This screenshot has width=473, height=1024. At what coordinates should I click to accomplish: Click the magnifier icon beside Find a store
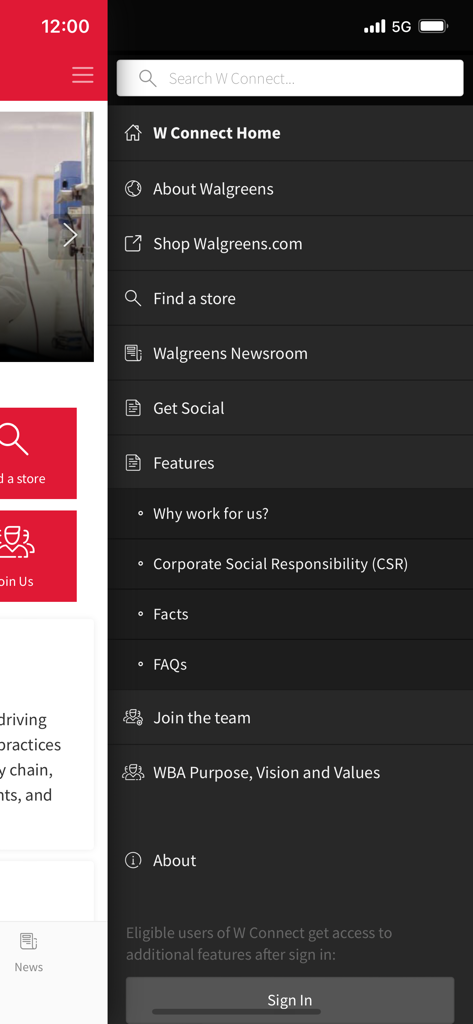point(133,298)
